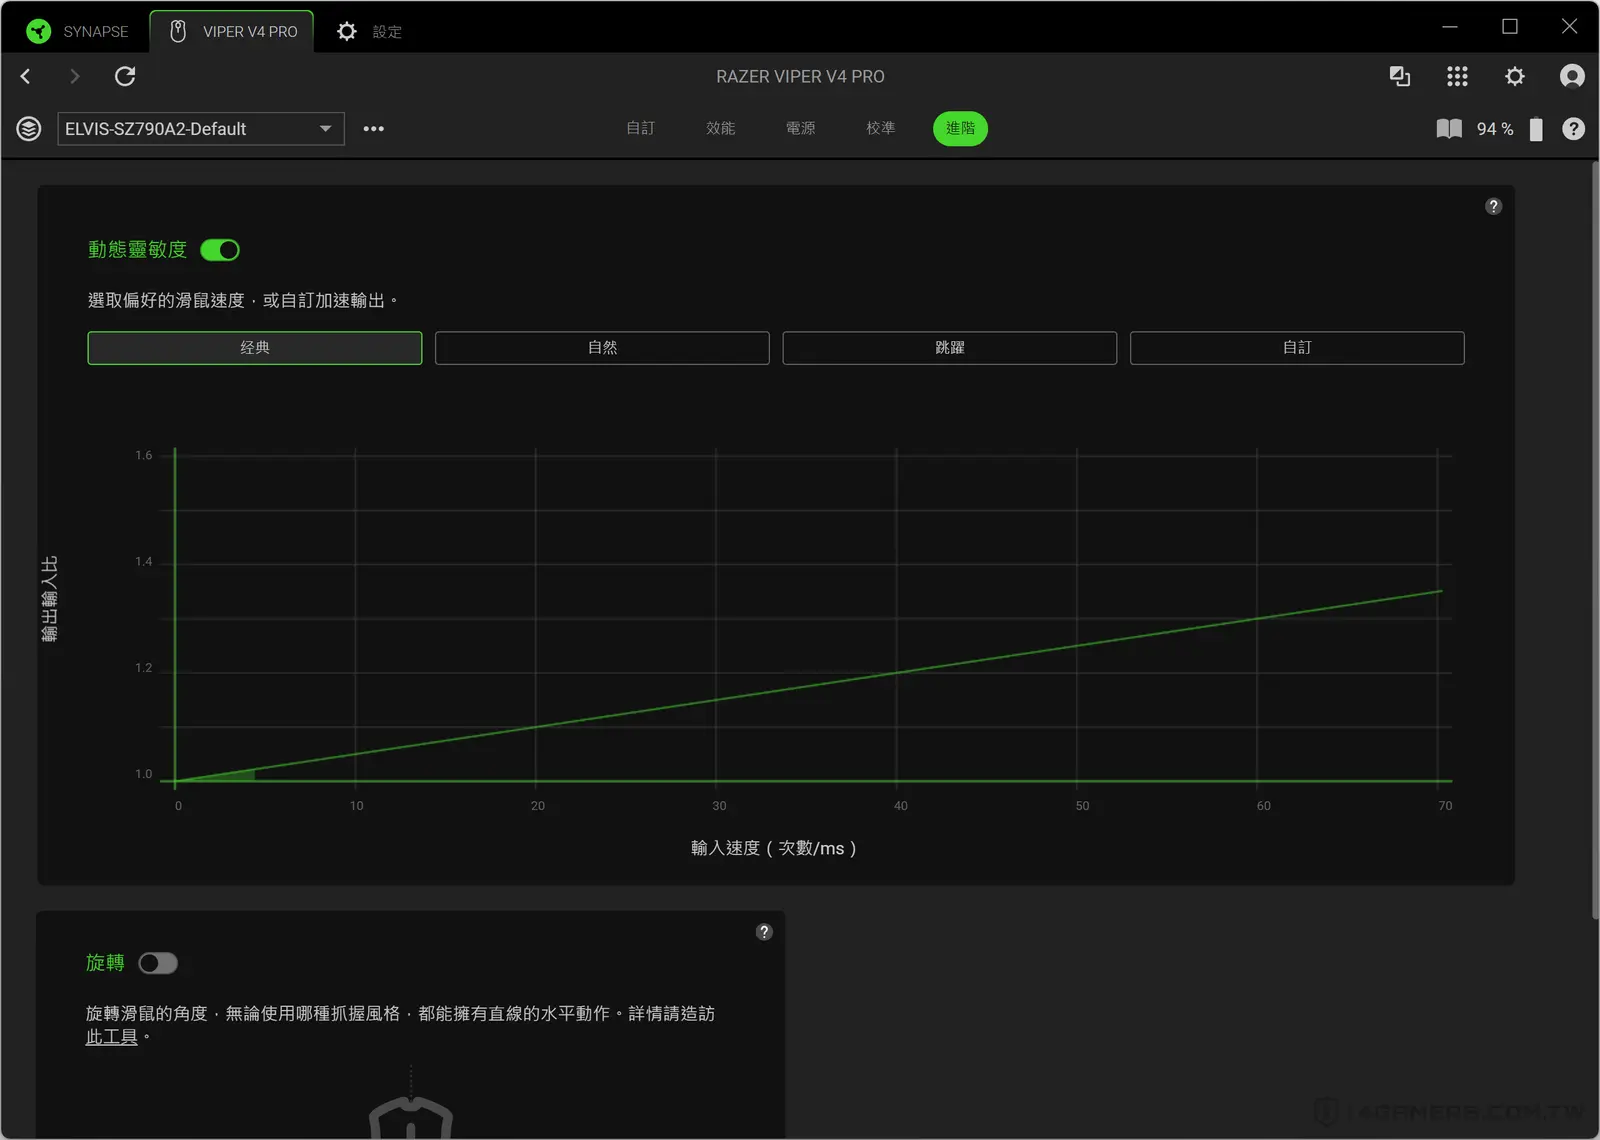Viewport: 1600px width, 1140px height.
Task: Open the ELVIS-SZ790A2-Default profile dropdown
Action: point(201,129)
